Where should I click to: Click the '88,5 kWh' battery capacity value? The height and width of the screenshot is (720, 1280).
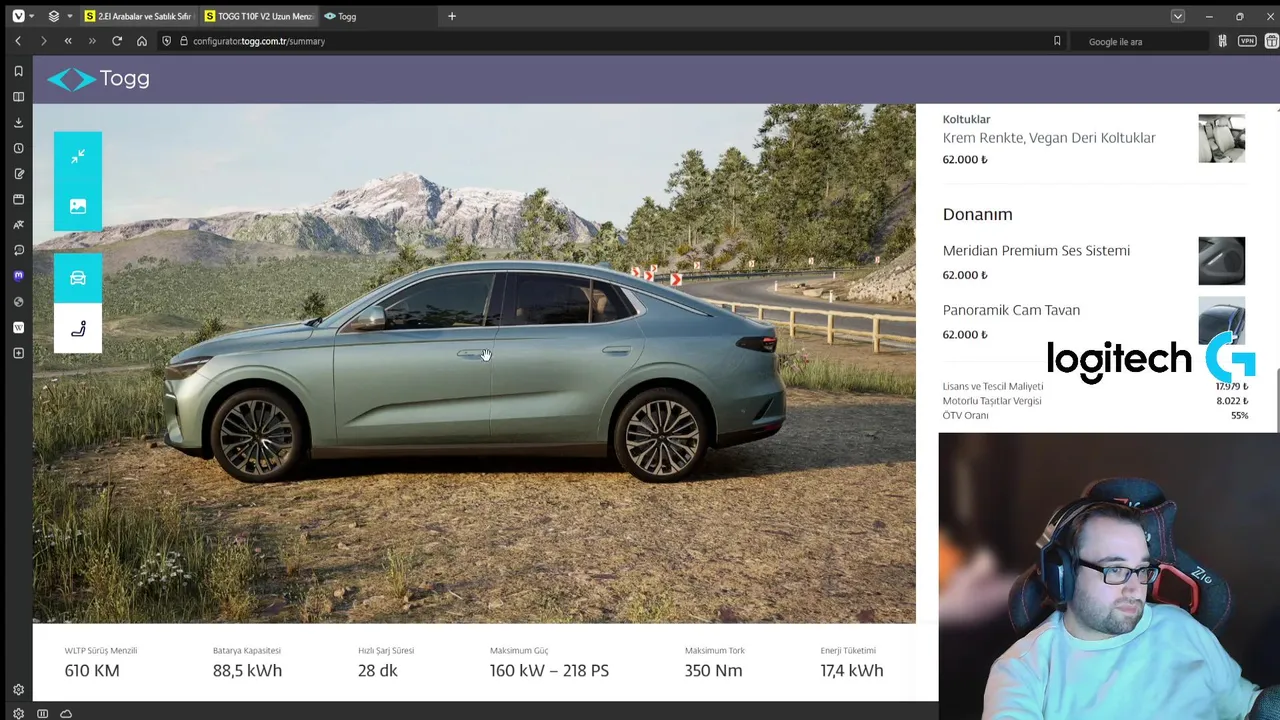tap(247, 671)
